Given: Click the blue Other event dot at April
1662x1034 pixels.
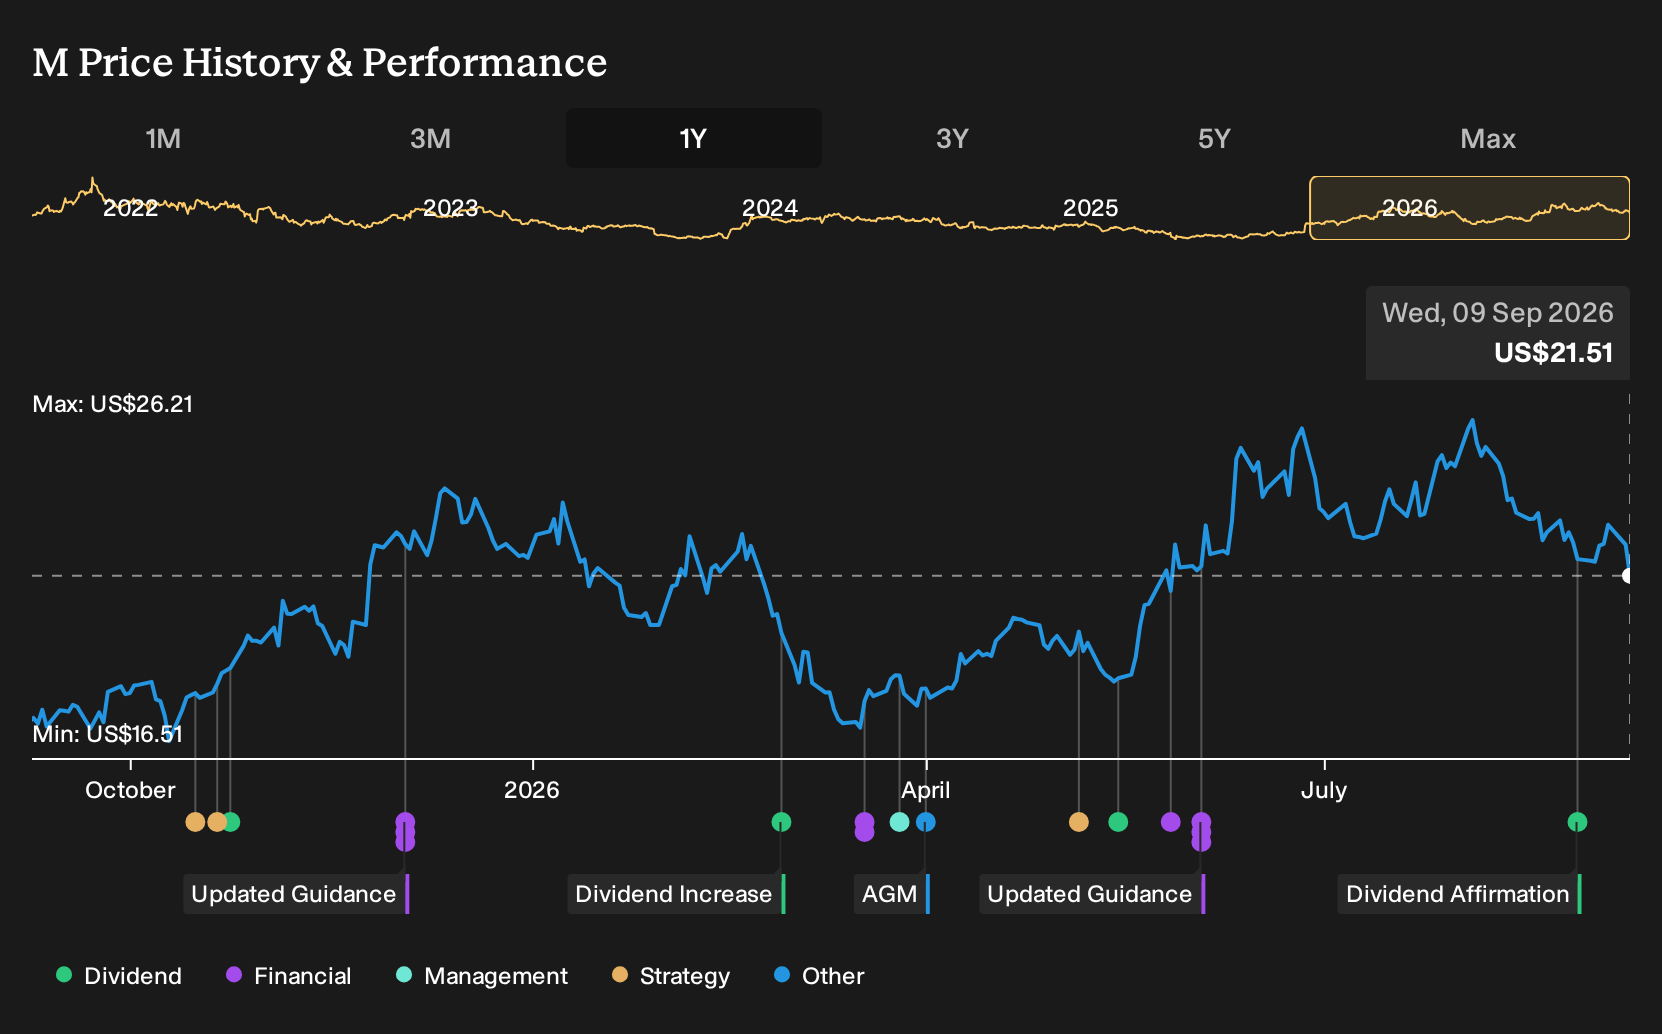Looking at the screenshot, I should click(926, 822).
